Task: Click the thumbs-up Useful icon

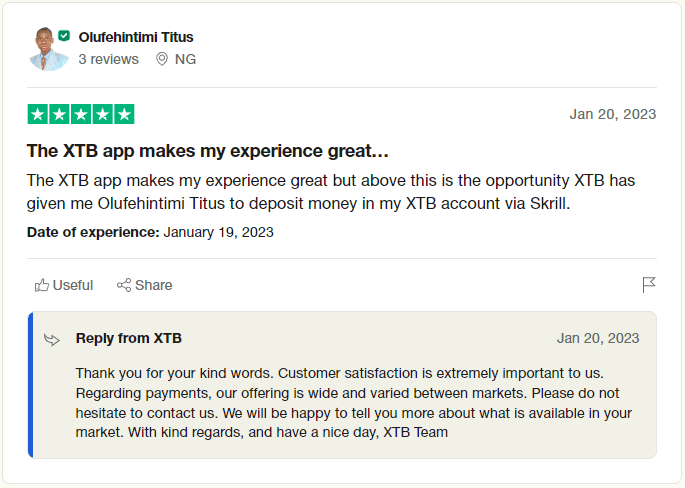Action: click(42, 285)
